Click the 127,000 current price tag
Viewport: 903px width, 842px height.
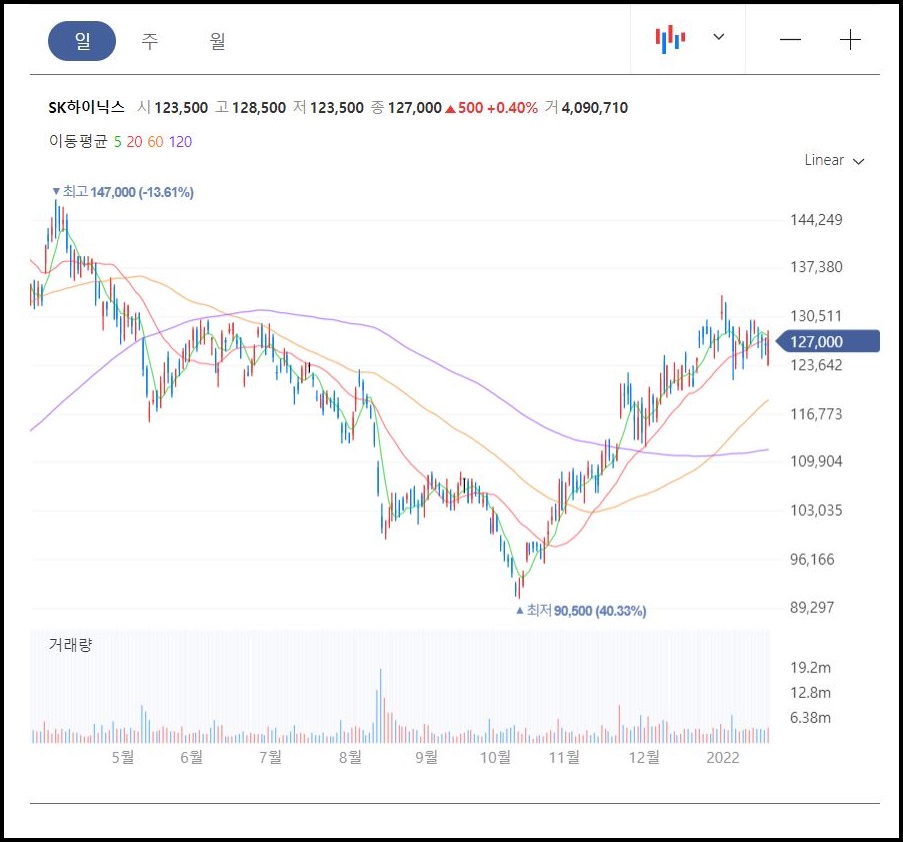coord(828,342)
